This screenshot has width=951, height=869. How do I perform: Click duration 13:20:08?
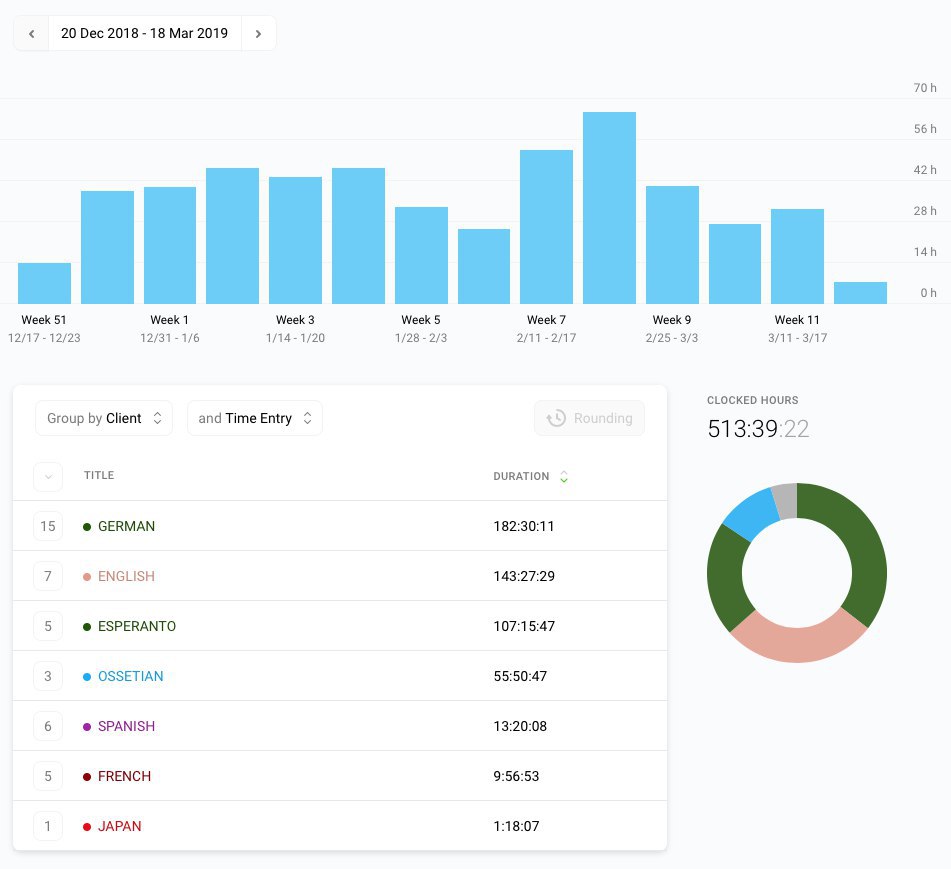520,726
